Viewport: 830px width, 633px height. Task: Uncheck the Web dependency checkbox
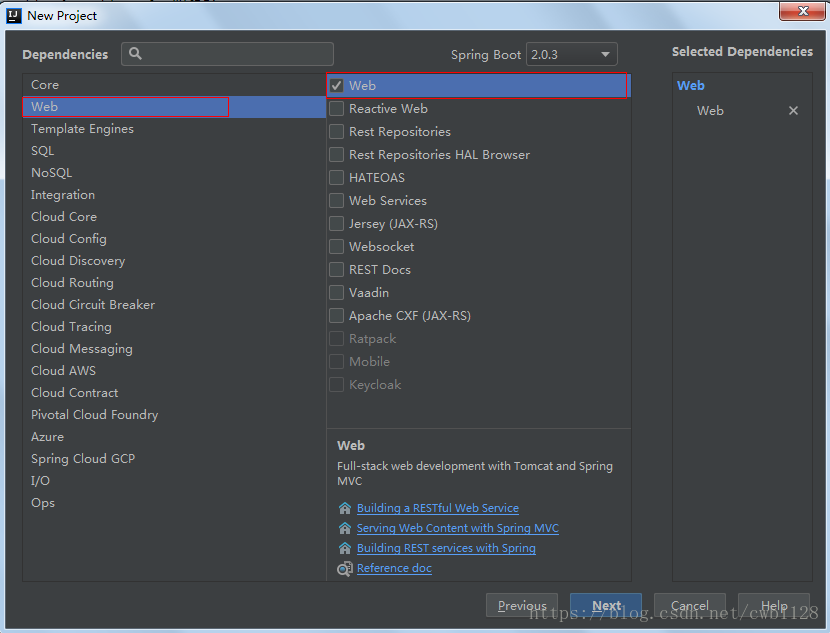[337, 86]
